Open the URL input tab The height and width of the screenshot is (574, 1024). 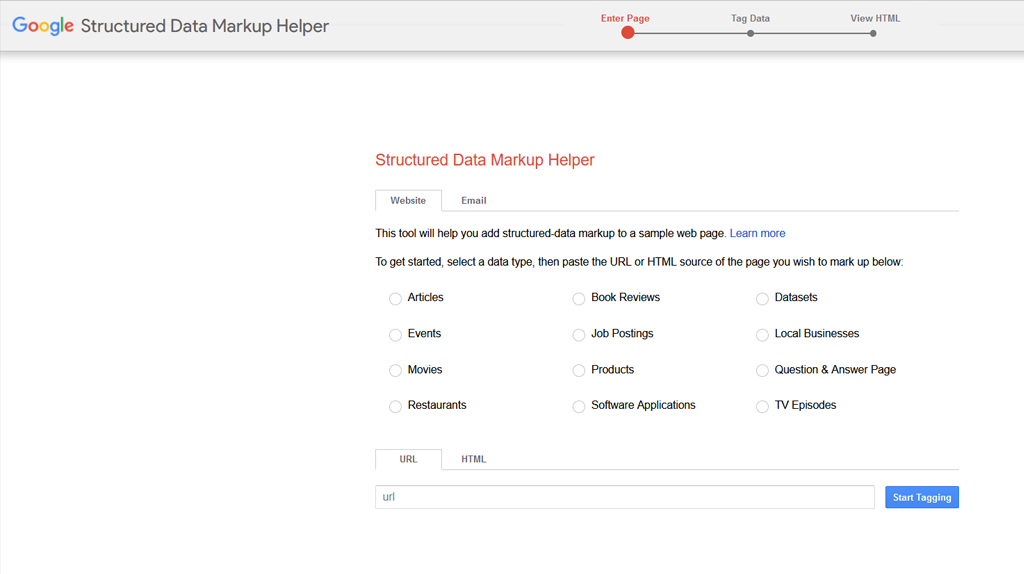[408, 459]
